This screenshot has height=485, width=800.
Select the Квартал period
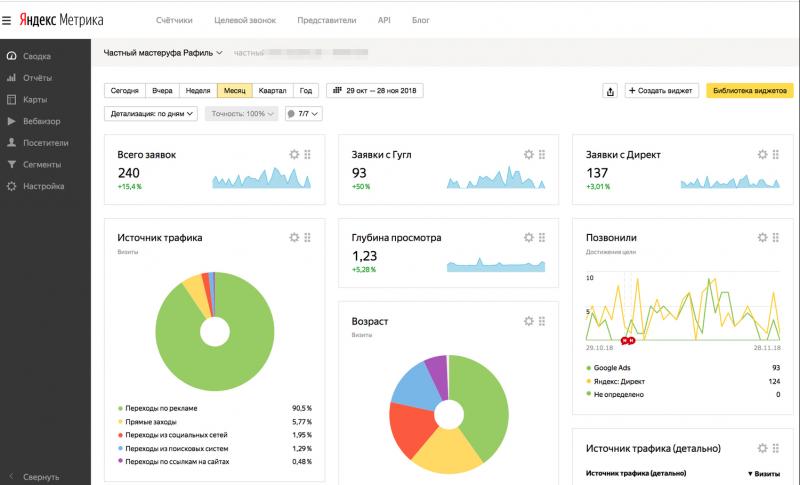[x=272, y=91]
